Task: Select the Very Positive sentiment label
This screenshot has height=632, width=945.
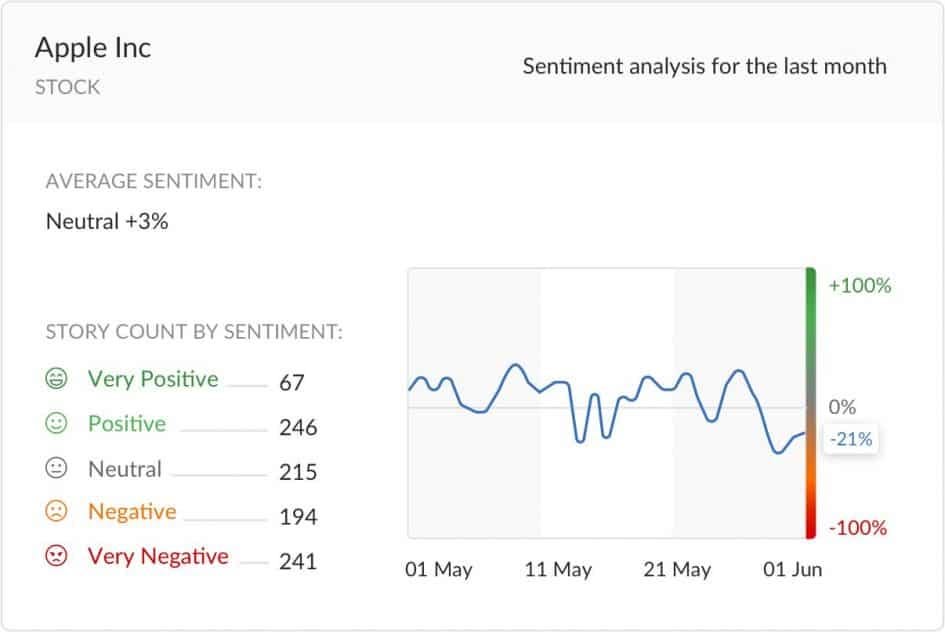Action: pyautogui.click(x=153, y=379)
